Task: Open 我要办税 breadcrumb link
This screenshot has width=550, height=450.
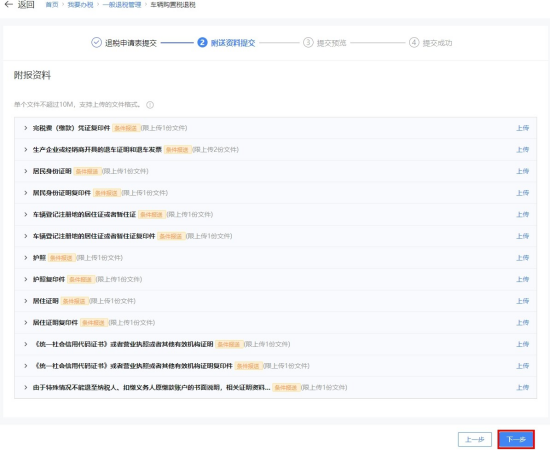Action: [x=80, y=5]
